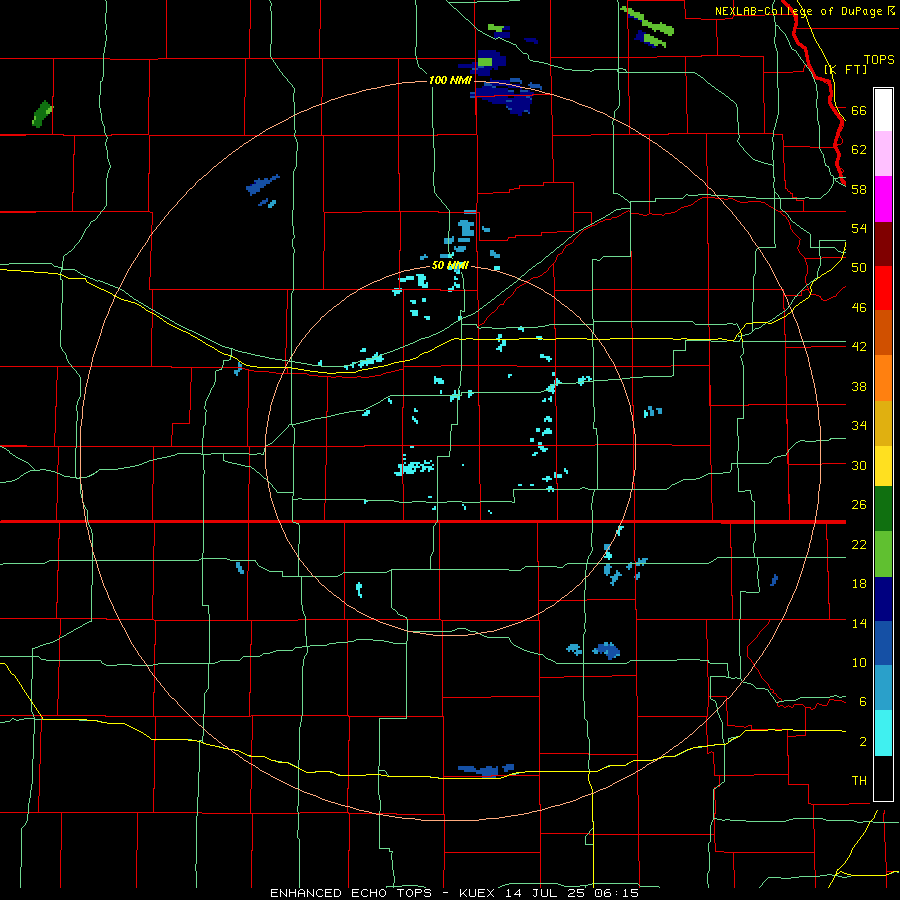
Task: Click the legend value 34
Action: [x=859, y=426]
